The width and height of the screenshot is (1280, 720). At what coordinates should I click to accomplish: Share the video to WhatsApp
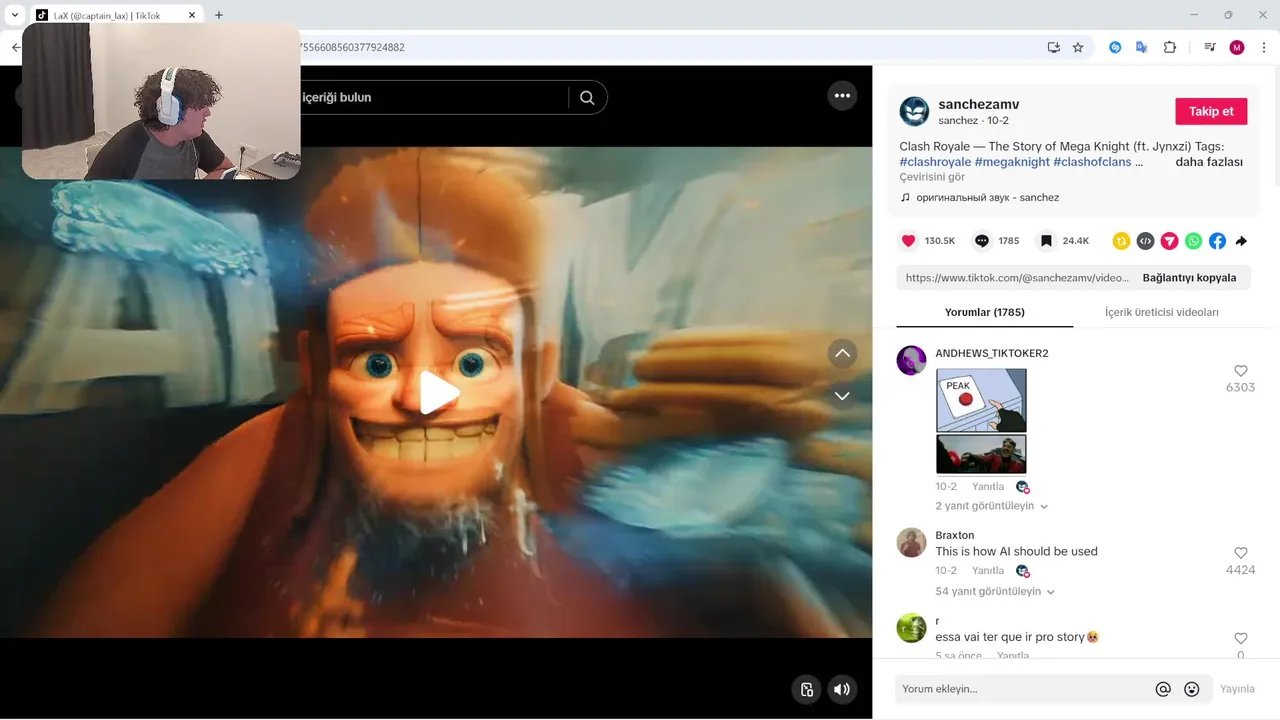[1193, 241]
